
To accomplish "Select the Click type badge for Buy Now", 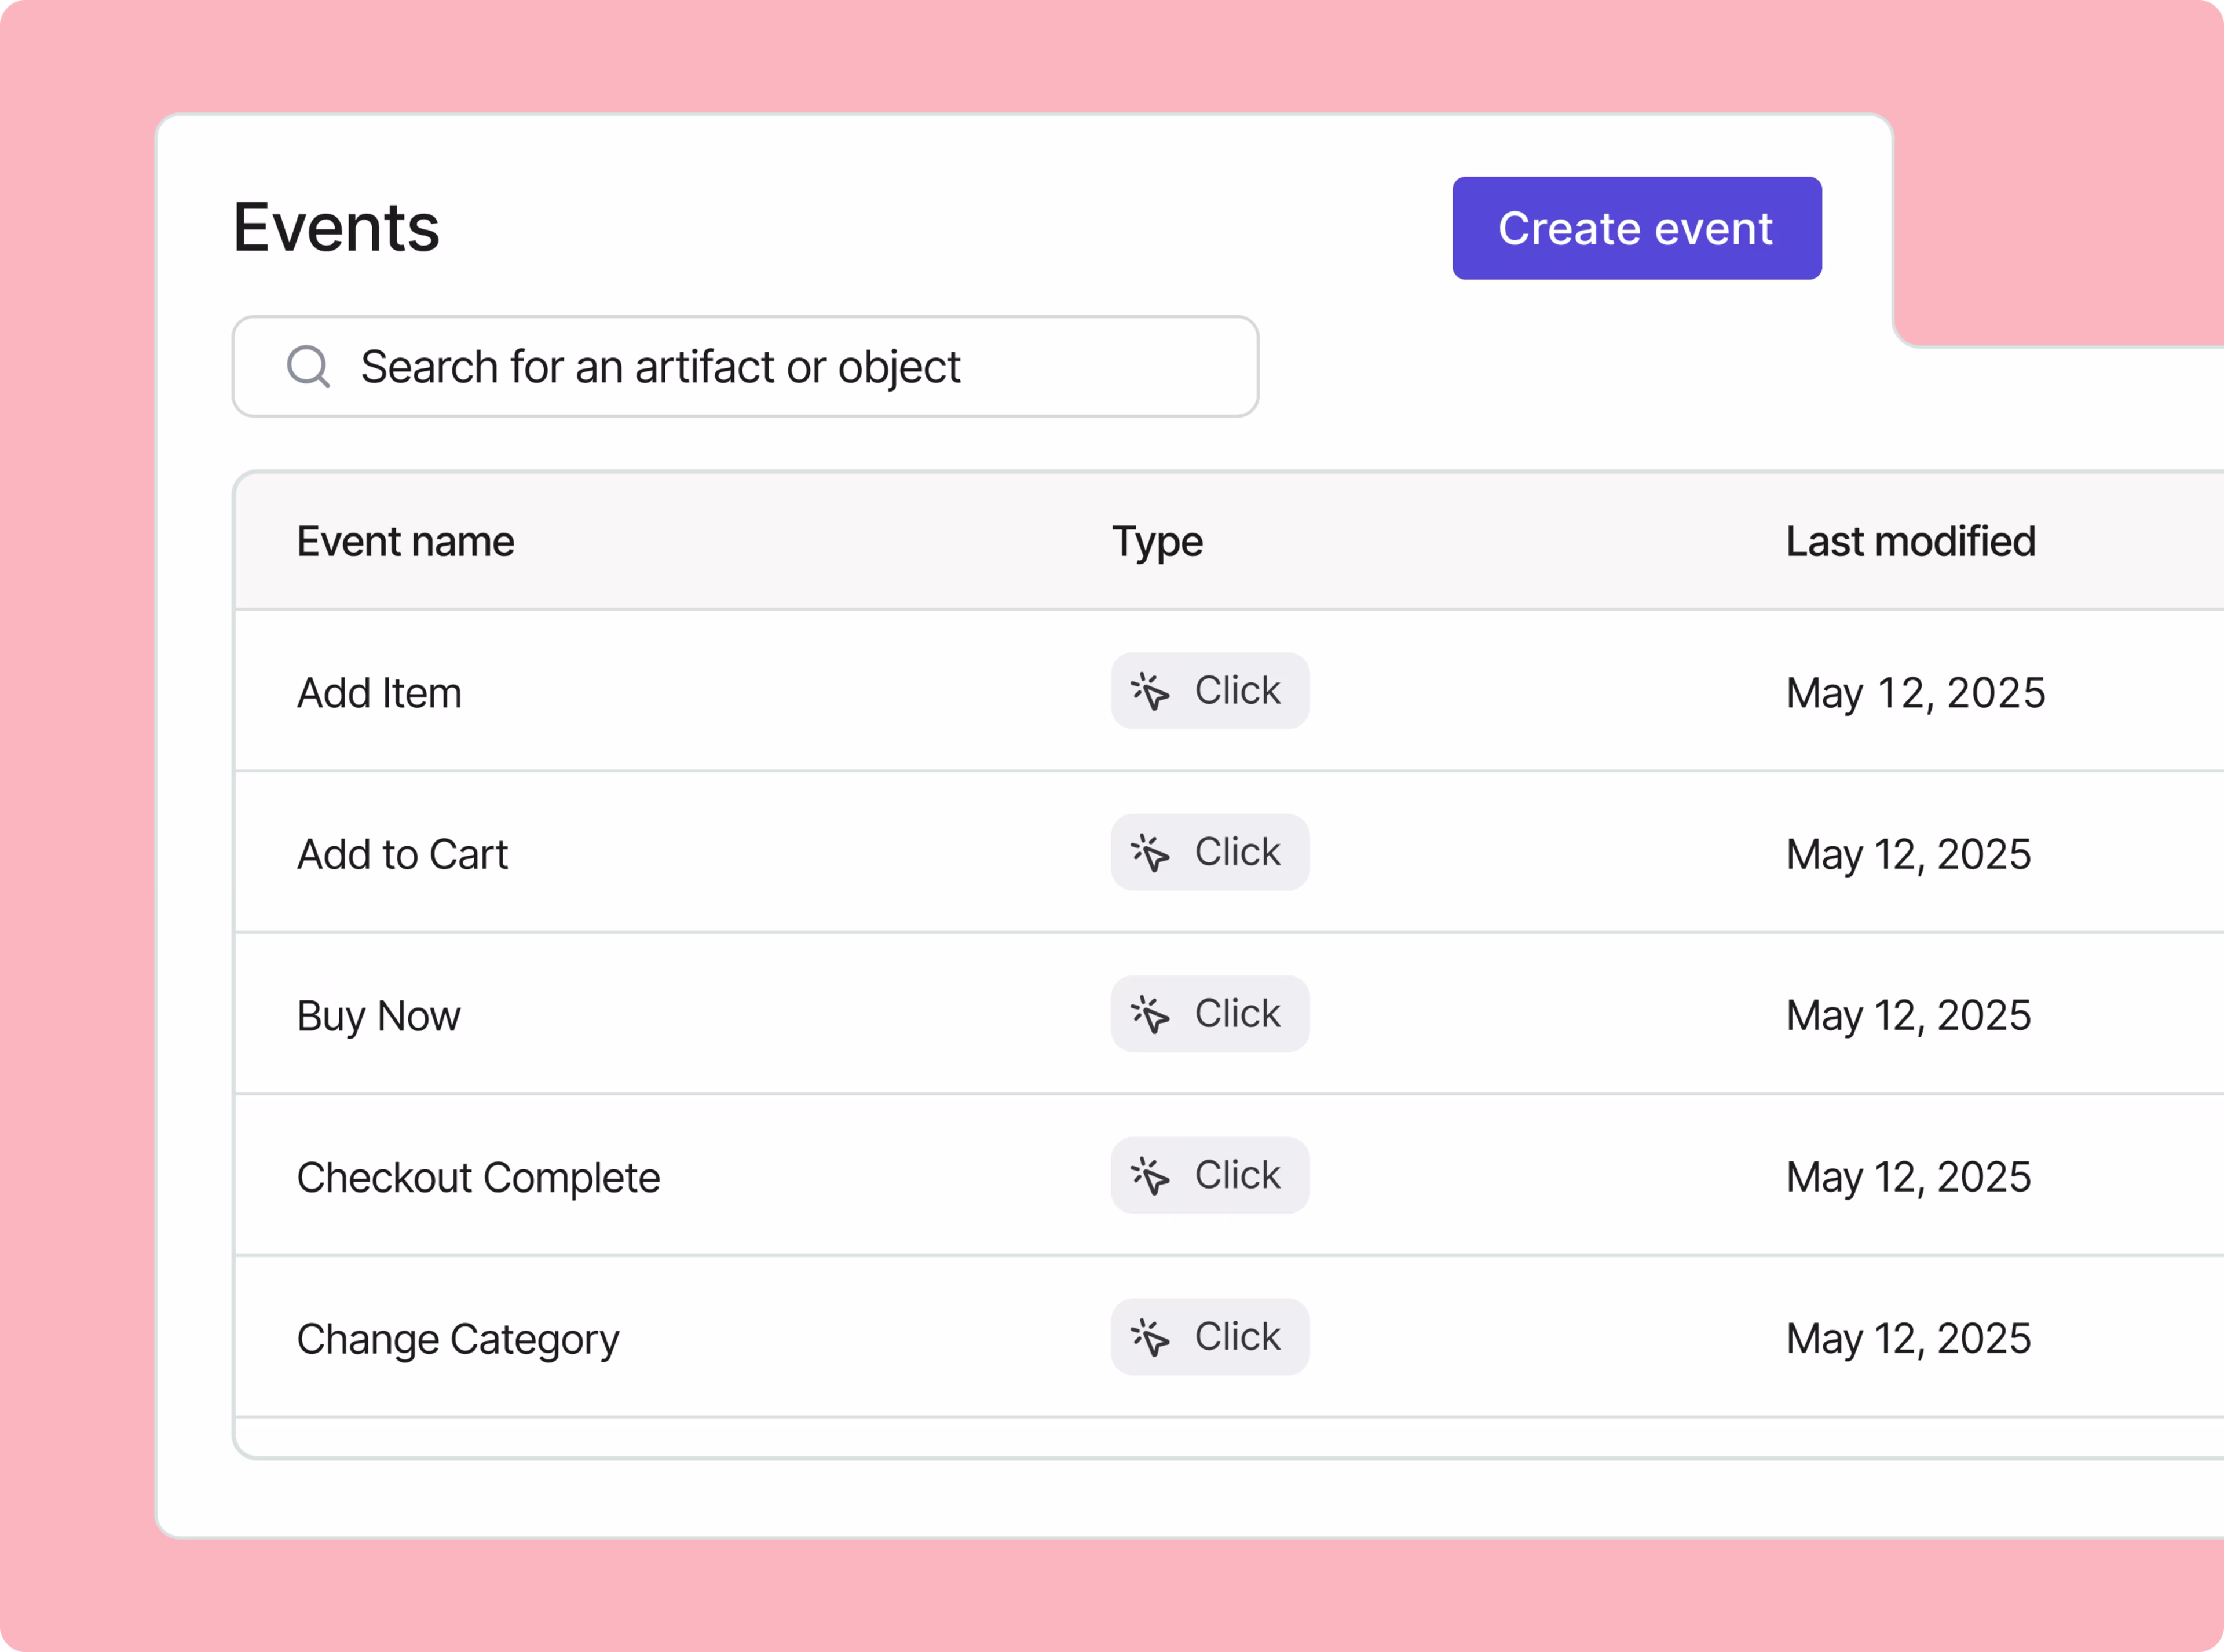I will [x=1210, y=1013].
